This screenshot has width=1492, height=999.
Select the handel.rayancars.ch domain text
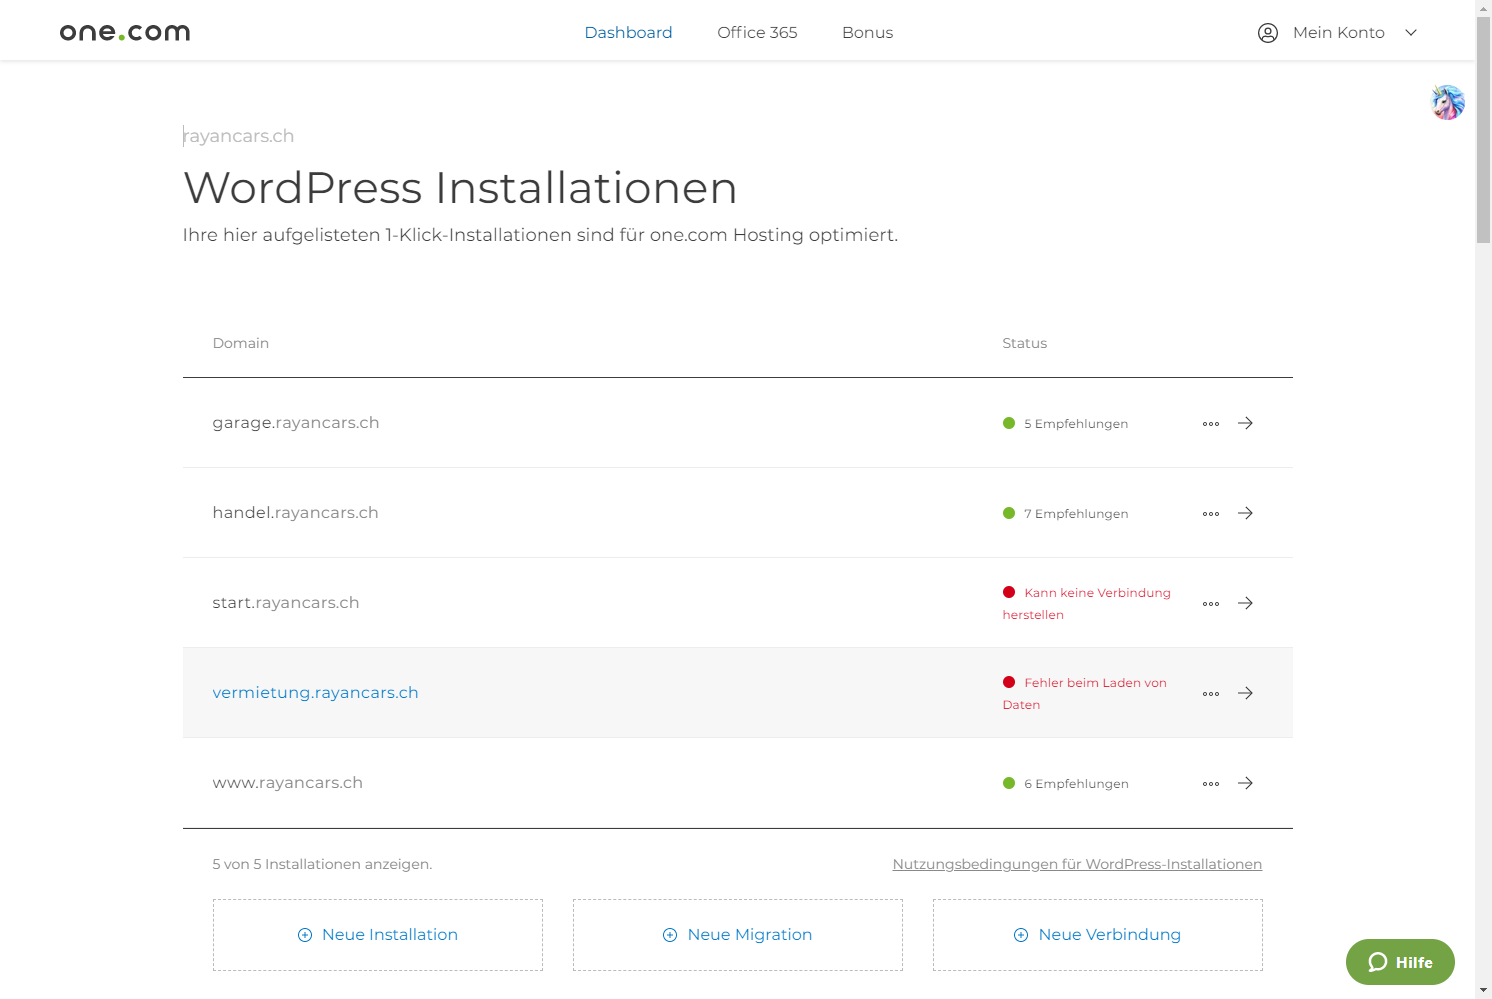[x=295, y=512]
